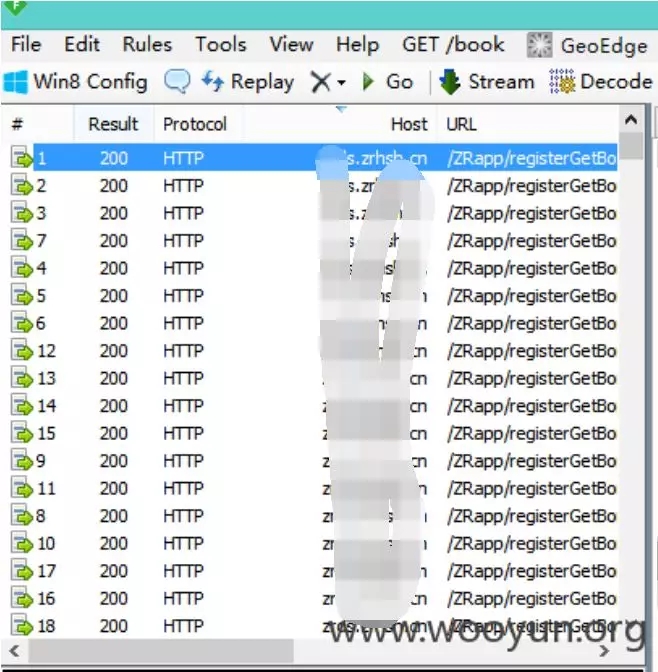
Task: Expand the Remove X dropdown arrow
Action: (x=342, y=82)
